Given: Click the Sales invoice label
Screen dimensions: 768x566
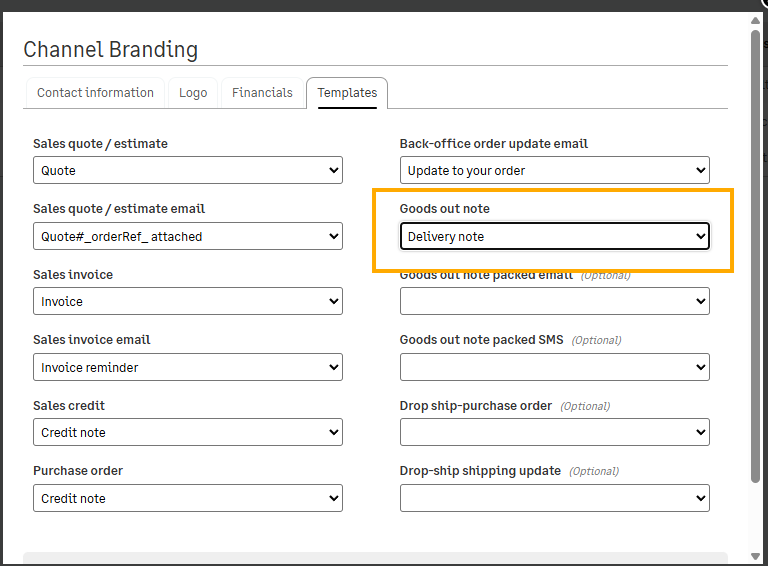Looking at the screenshot, I should click(x=73, y=275).
